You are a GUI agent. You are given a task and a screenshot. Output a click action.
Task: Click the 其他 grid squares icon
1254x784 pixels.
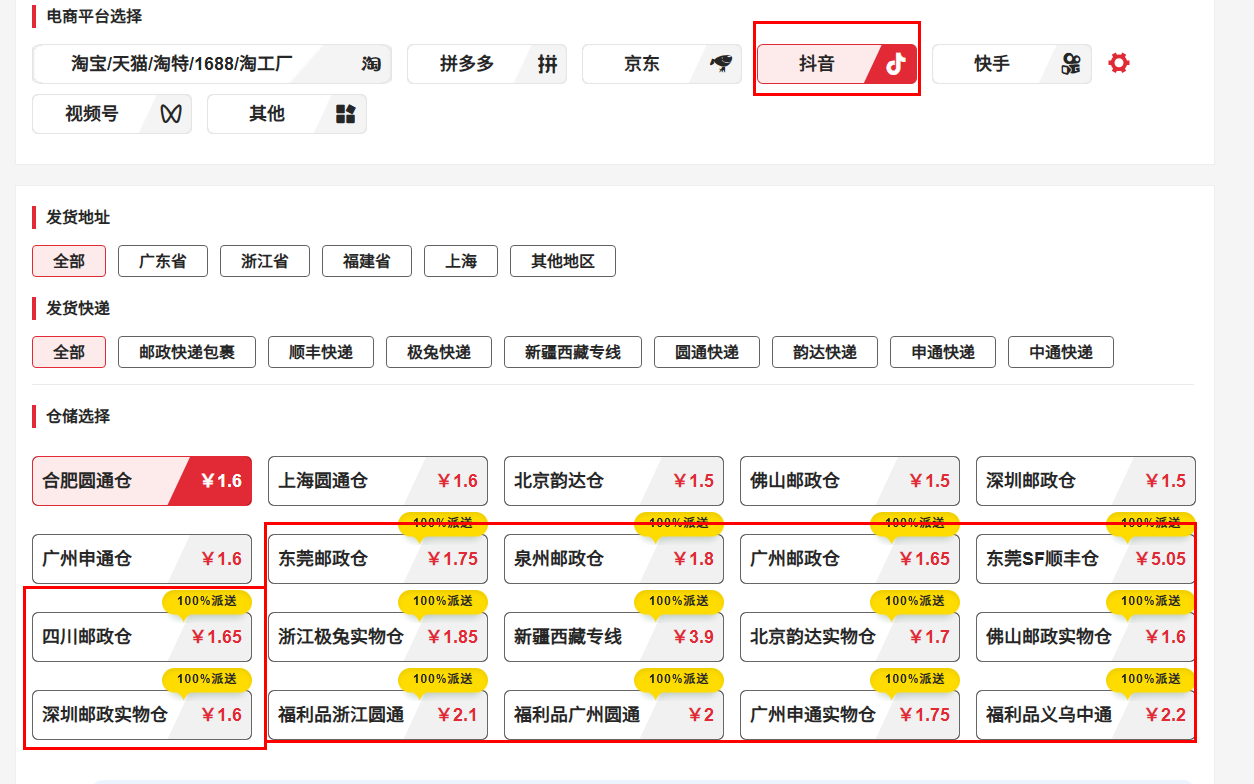(x=346, y=114)
